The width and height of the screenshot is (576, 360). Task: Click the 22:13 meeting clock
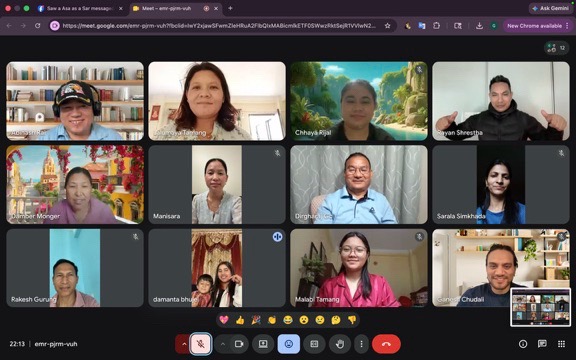[17, 344]
